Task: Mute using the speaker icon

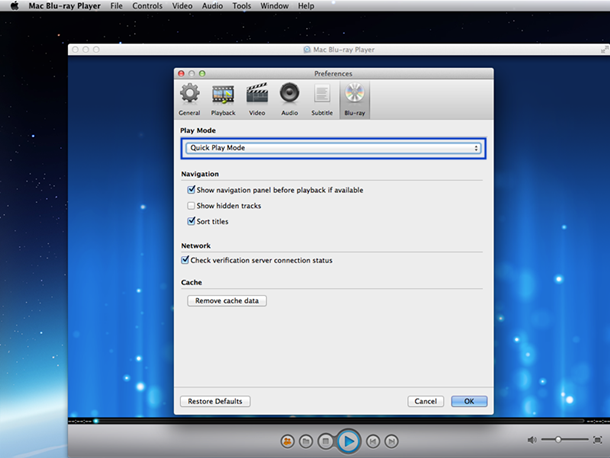Action: [x=532, y=440]
